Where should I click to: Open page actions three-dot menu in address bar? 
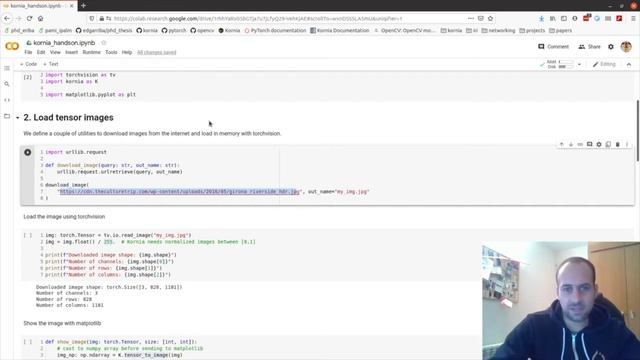click(471, 18)
